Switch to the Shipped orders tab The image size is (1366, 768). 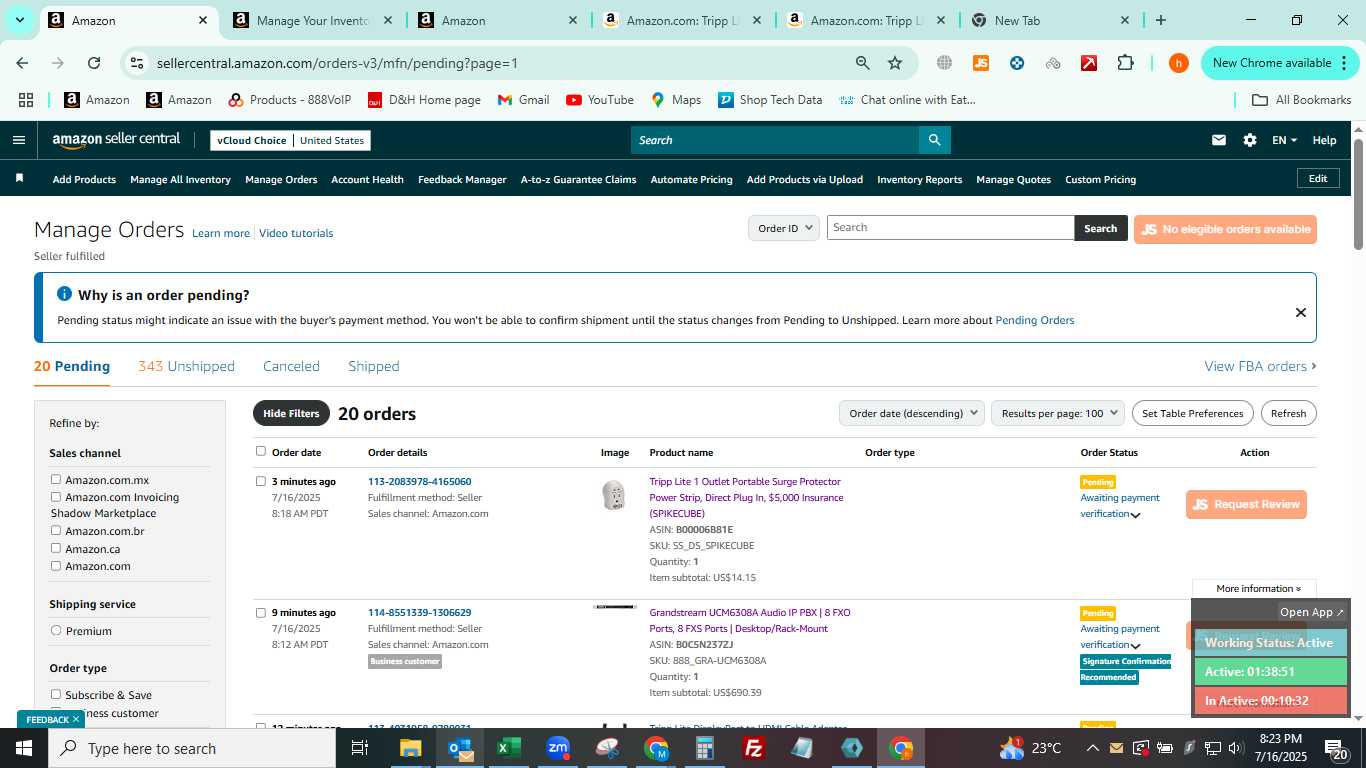(374, 366)
